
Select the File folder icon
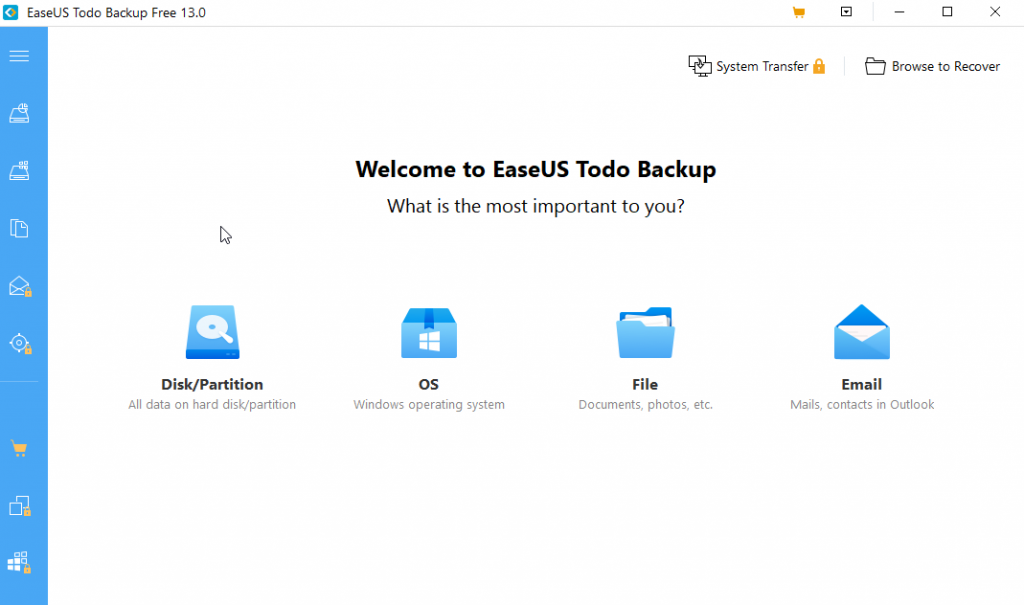[x=645, y=333]
